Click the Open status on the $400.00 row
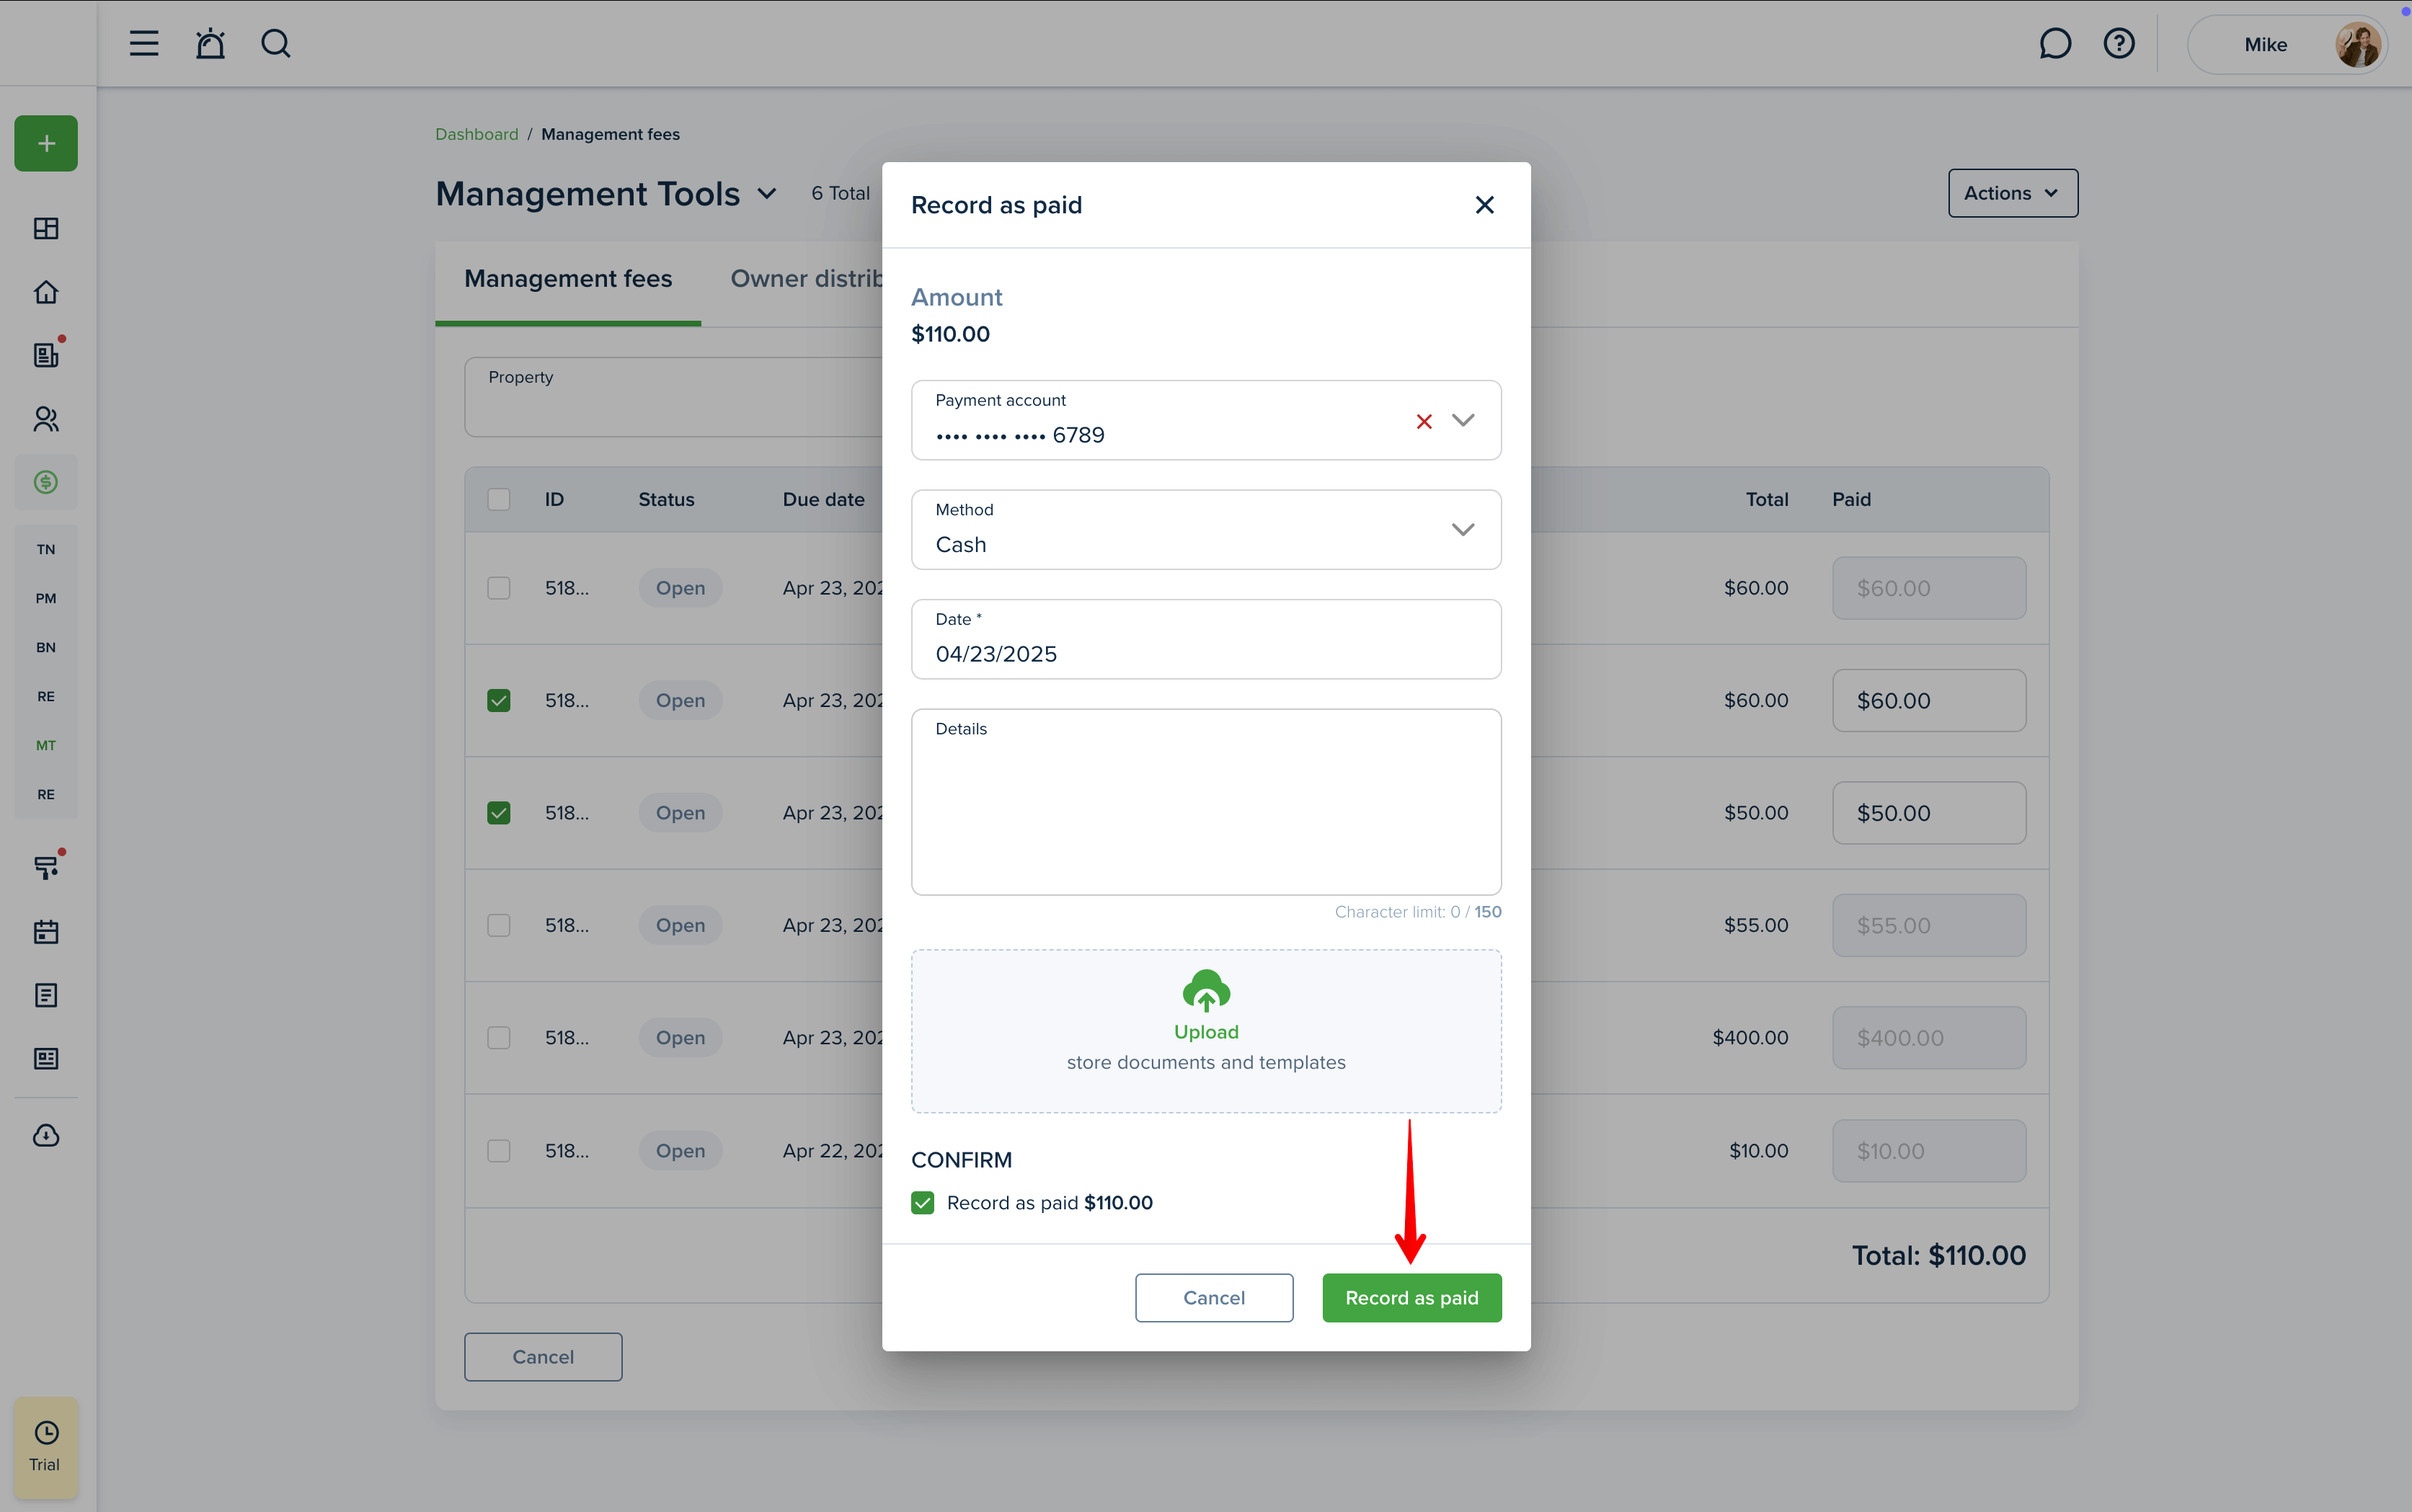The width and height of the screenshot is (2412, 1512). [680, 1038]
